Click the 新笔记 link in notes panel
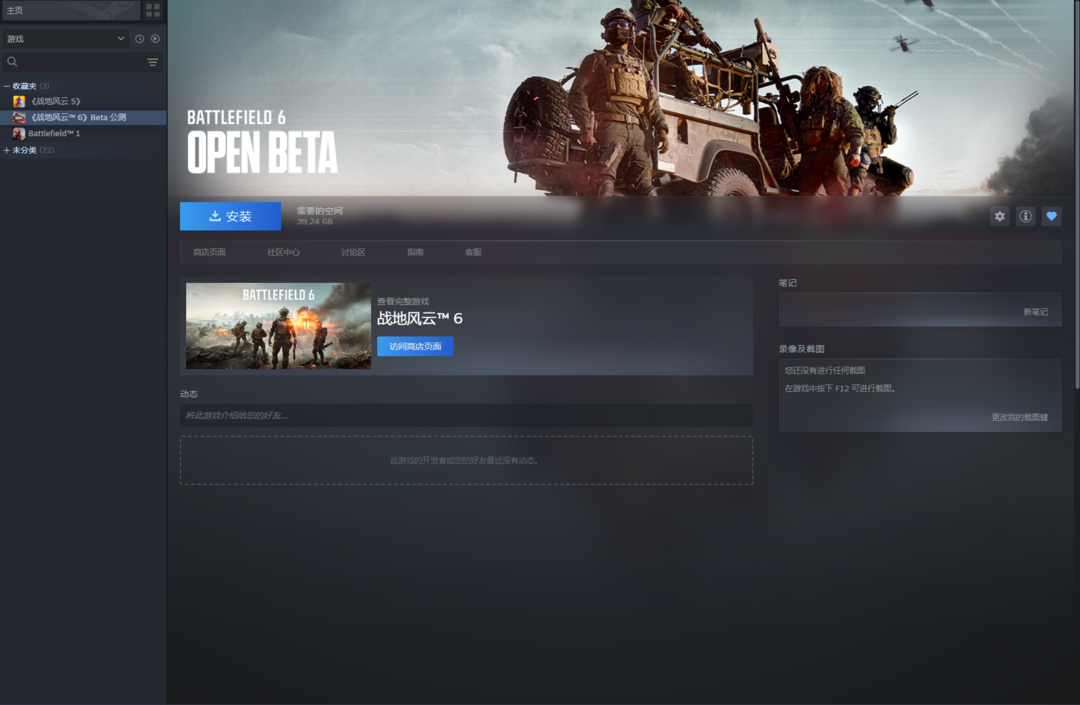The width and height of the screenshot is (1080, 705). [x=1035, y=312]
